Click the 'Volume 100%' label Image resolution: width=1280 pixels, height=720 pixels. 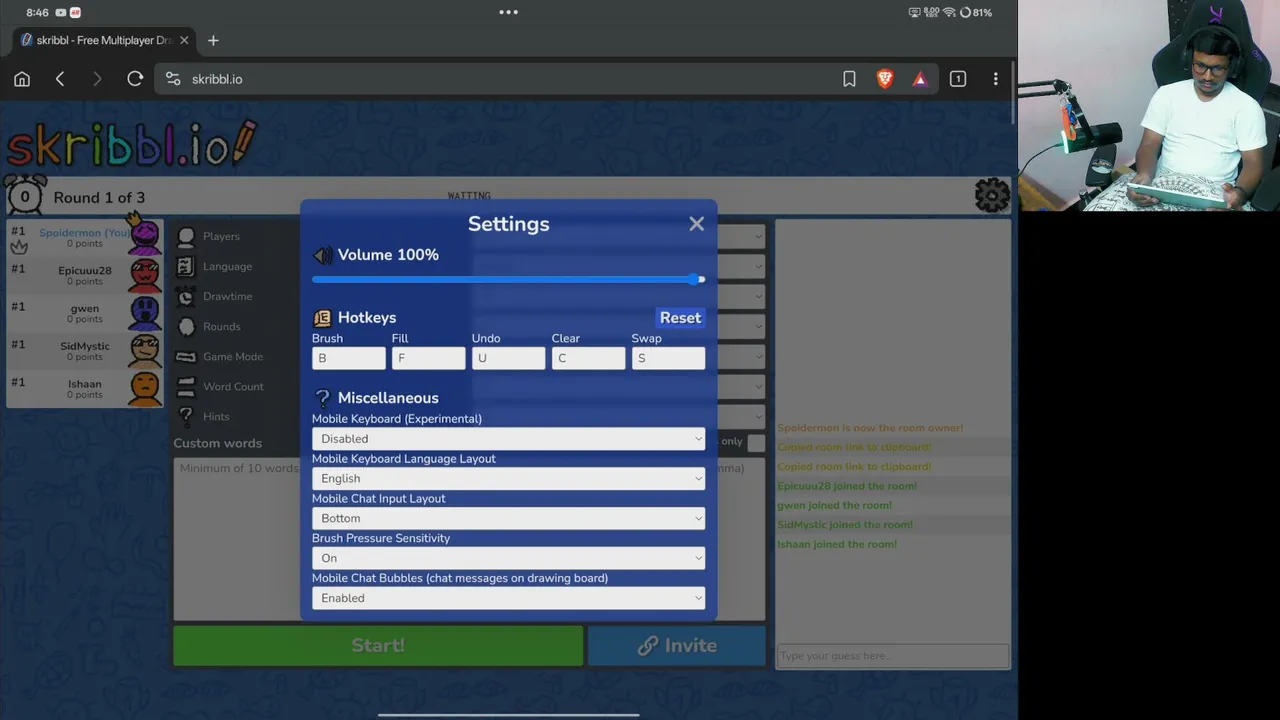tap(388, 255)
